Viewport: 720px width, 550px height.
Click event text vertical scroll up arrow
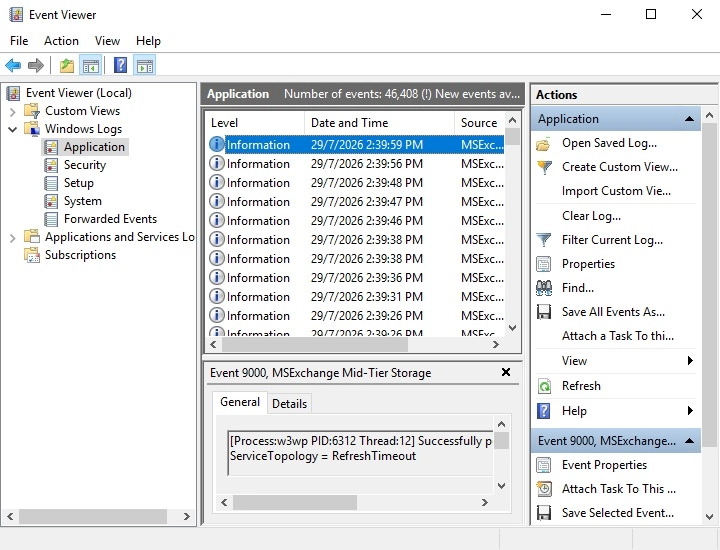[501, 424]
